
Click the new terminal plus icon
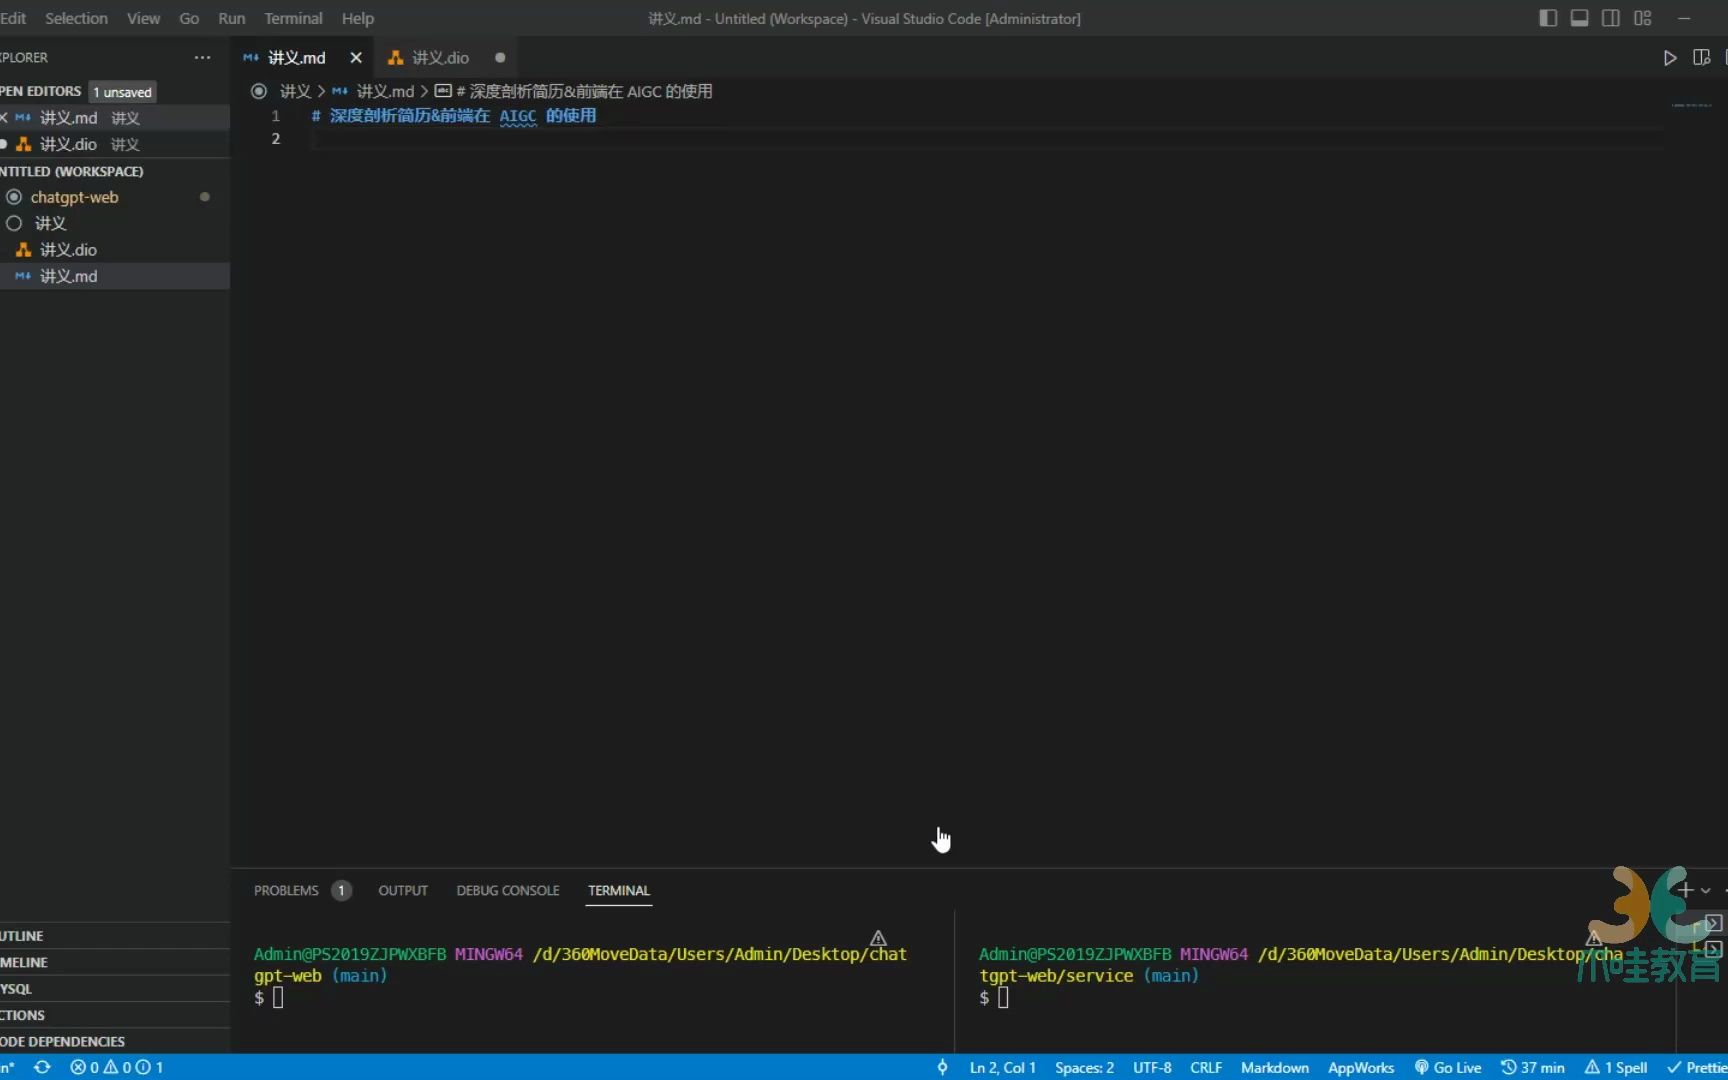click(x=1686, y=890)
